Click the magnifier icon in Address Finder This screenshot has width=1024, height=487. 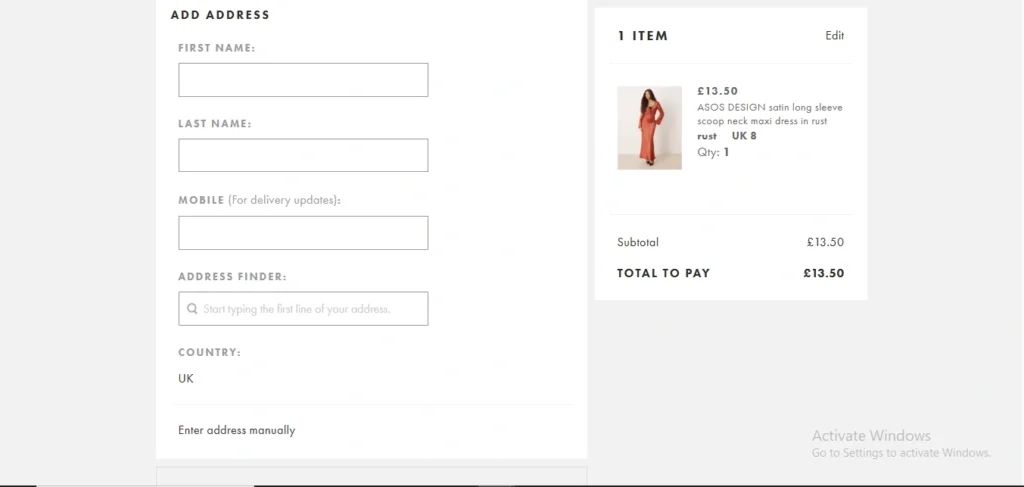tap(191, 309)
